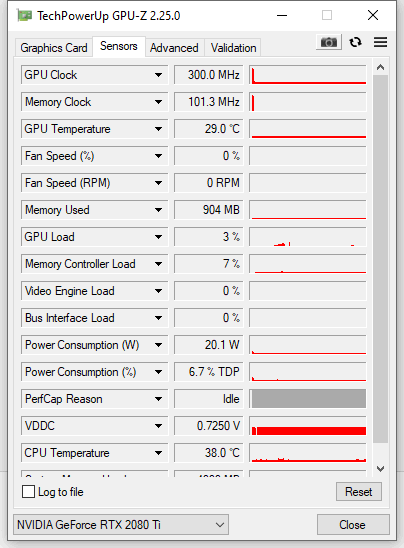
Task: Click the Reset button
Action: 359,492
